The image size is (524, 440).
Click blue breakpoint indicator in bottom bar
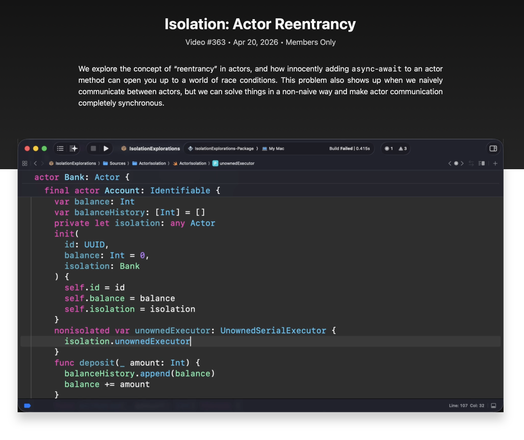pos(27,406)
